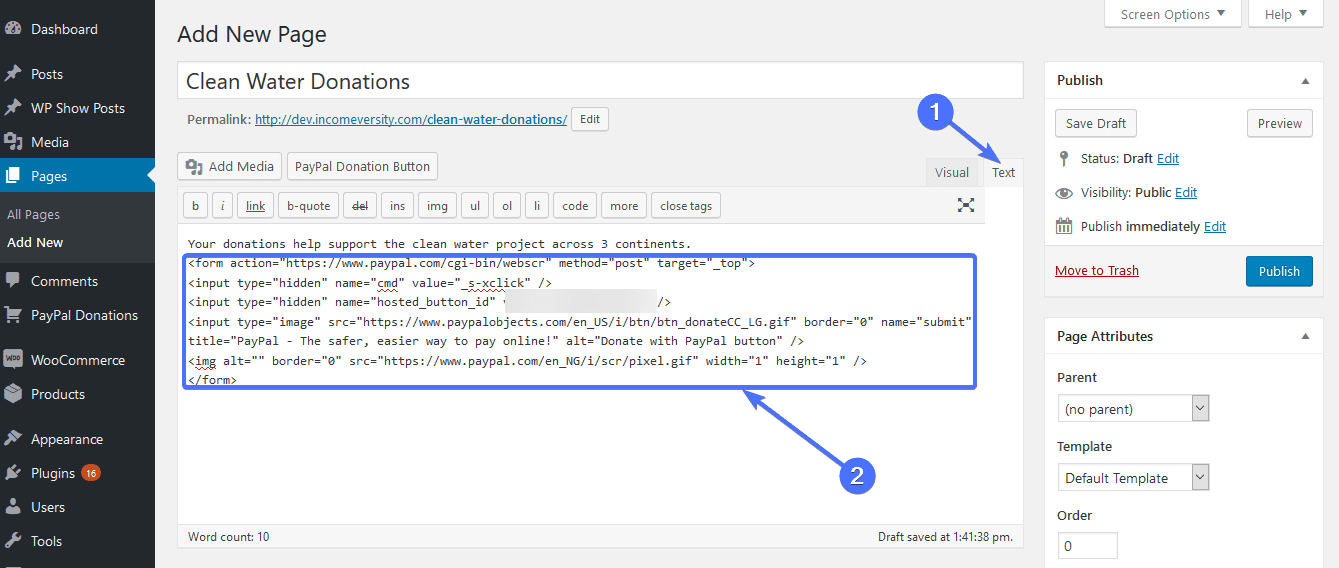The width and height of the screenshot is (1339, 568).
Task: Switch to the Visual editor tab
Action: pyautogui.click(x=952, y=172)
